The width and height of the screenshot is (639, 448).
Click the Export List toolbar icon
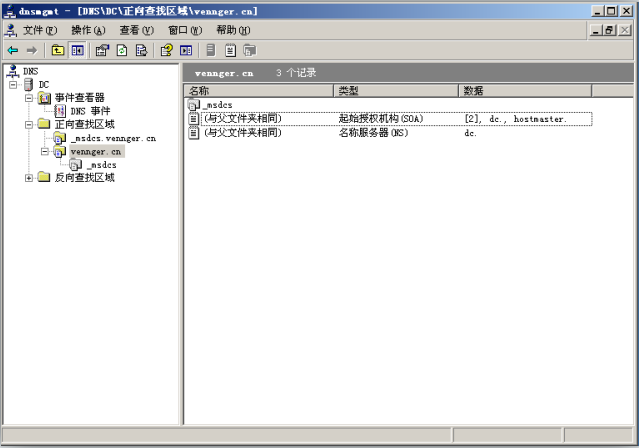tap(141, 50)
